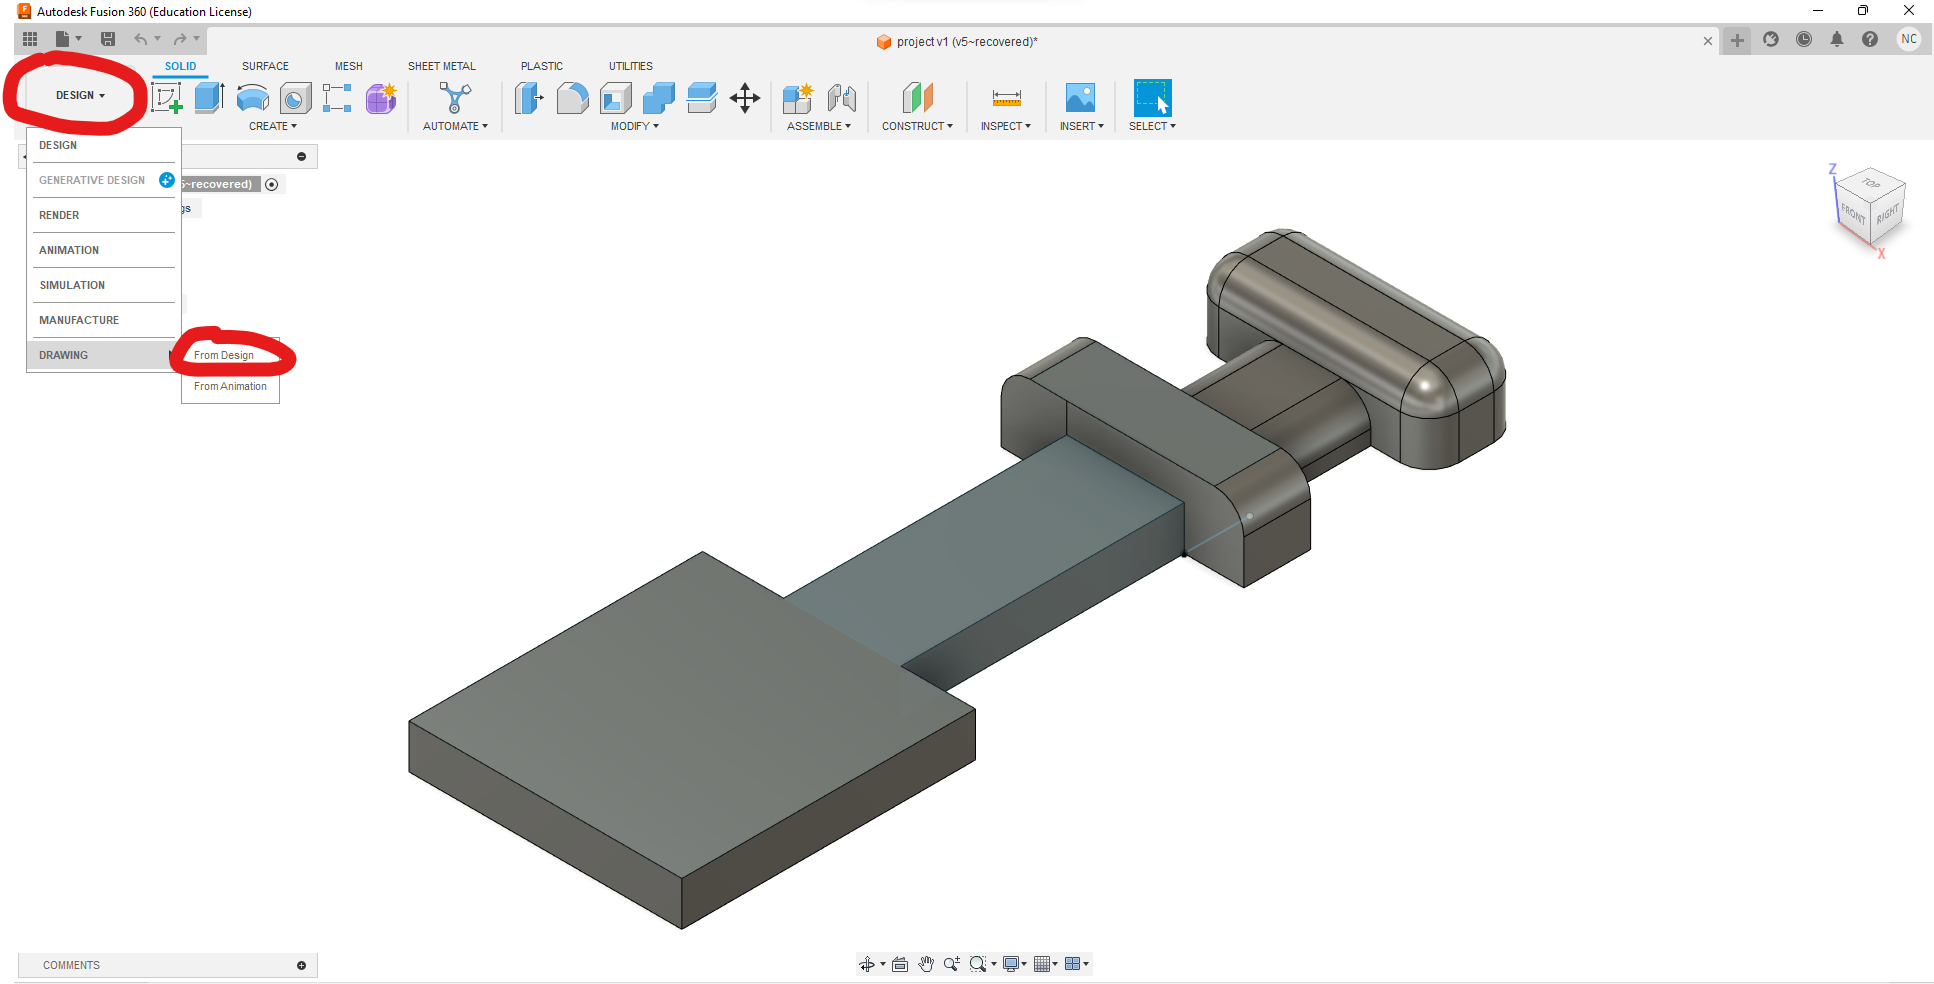
Task: Open the Extensions icon in header
Action: [1771, 39]
